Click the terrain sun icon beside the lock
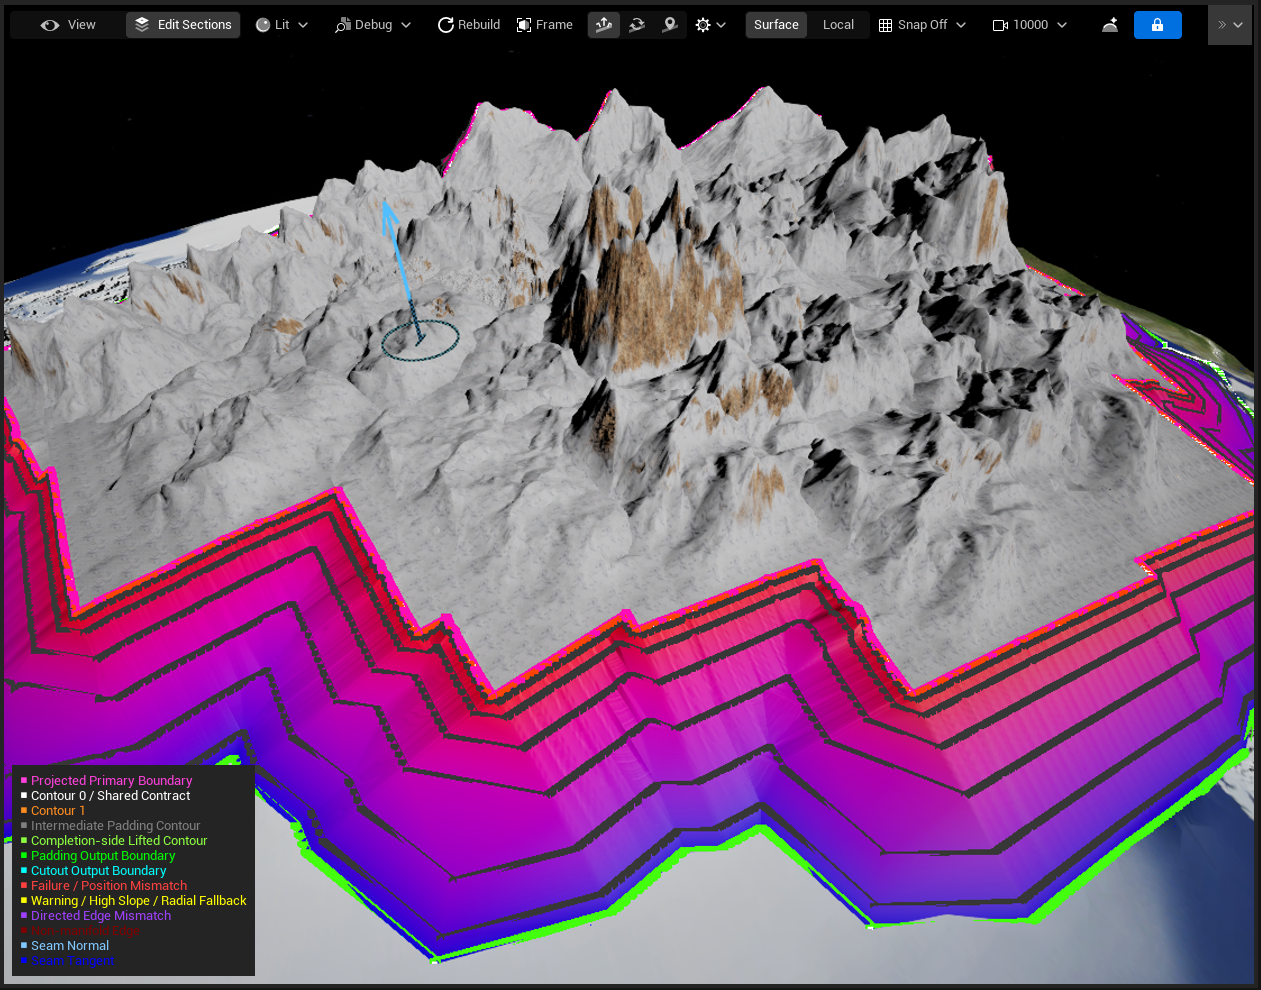Viewport: 1261px width, 990px height. (x=1110, y=25)
